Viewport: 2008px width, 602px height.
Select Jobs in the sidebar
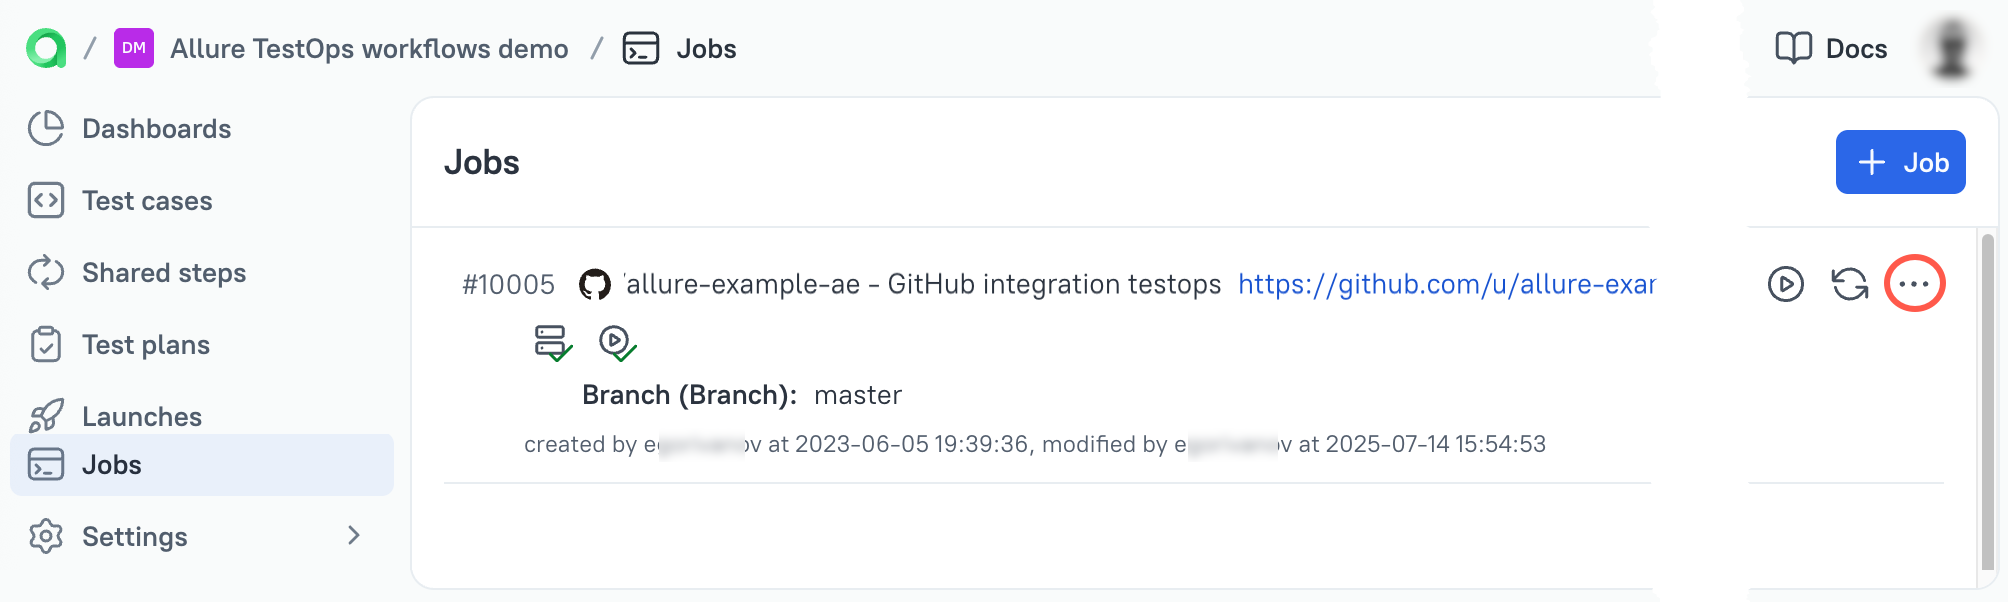(x=111, y=465)
